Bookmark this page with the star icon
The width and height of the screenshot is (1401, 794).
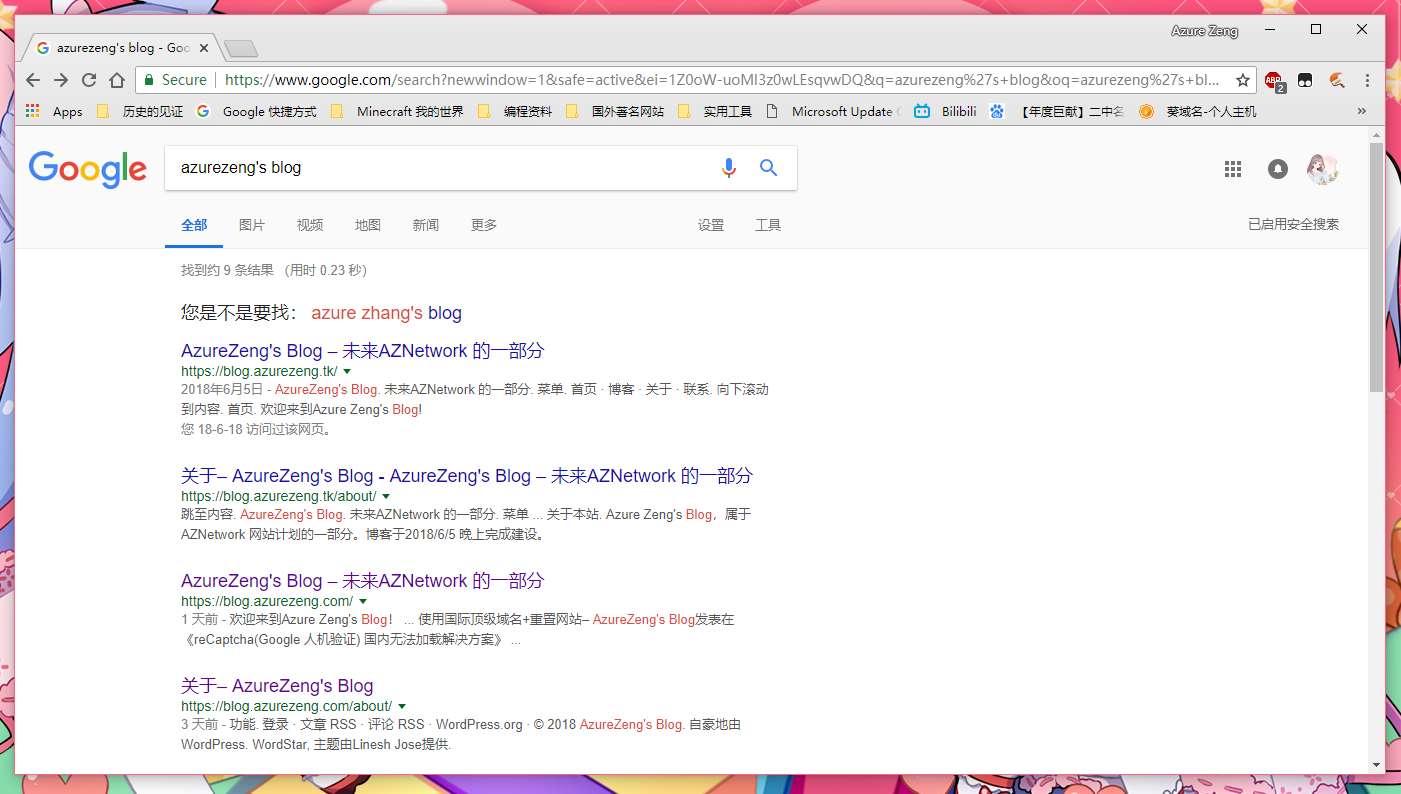(1243, 80)
